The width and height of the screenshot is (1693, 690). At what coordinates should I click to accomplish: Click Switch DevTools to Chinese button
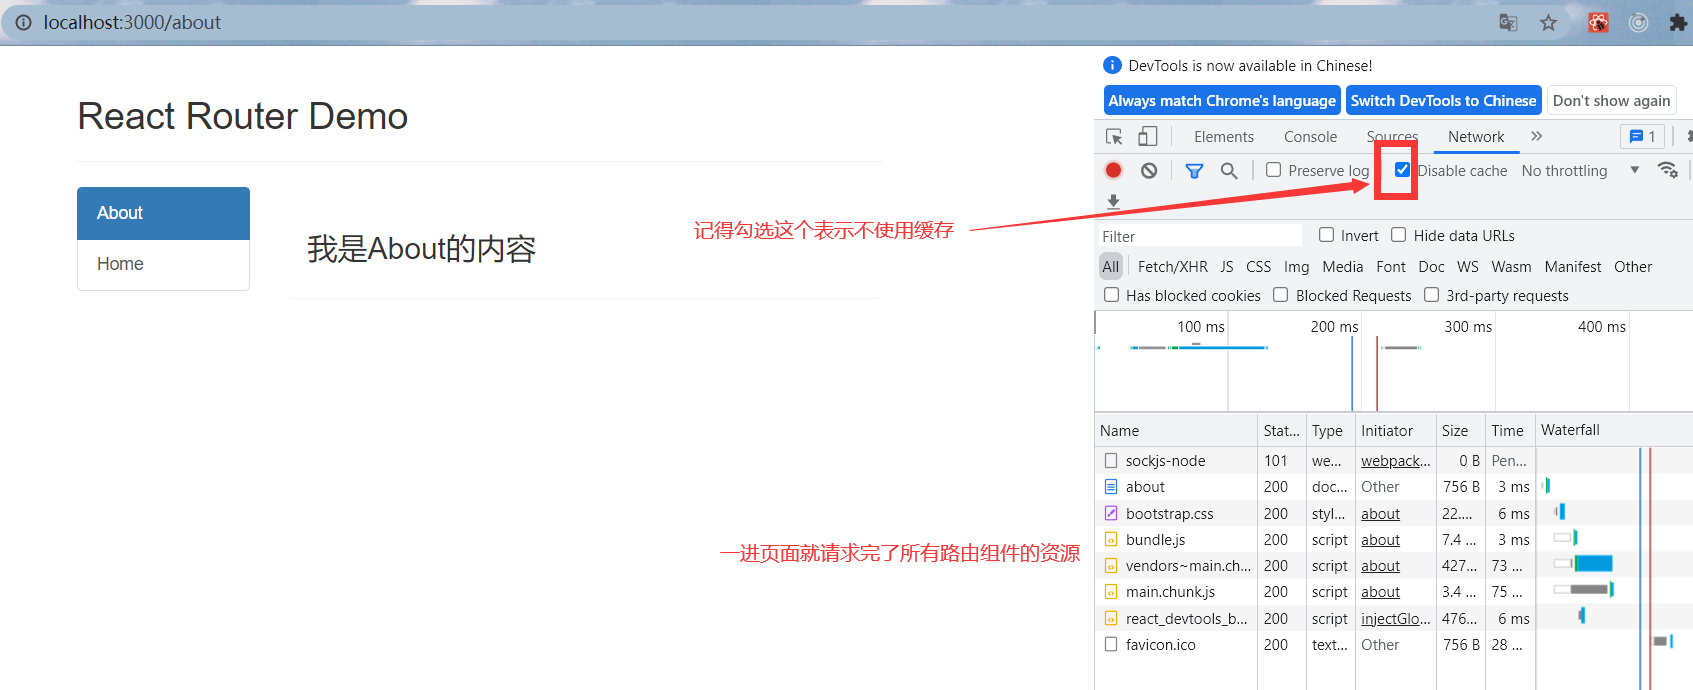pyautogui.click(x=1443, y=101)
